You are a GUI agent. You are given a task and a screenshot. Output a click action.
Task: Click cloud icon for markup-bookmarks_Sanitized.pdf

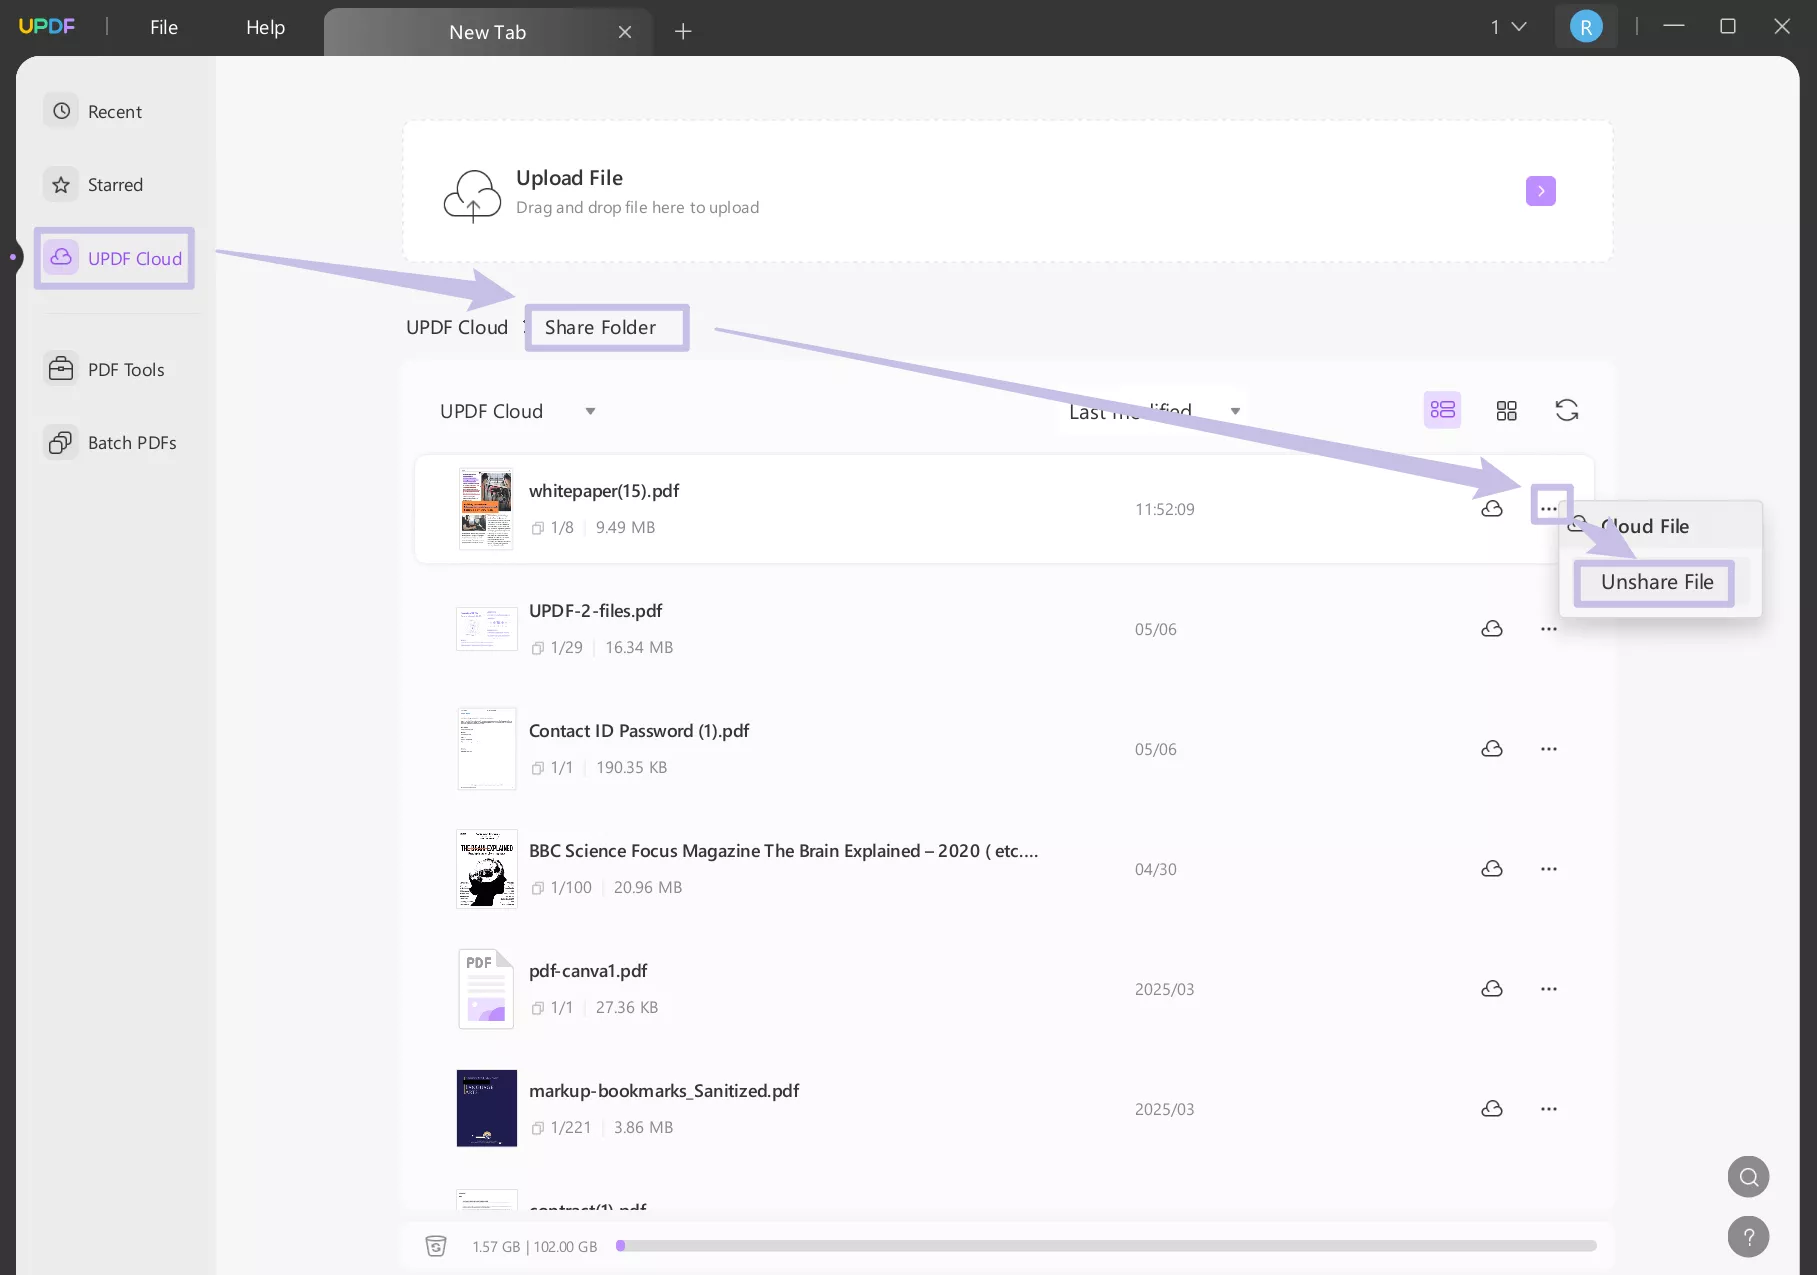pos(1492,1109)
